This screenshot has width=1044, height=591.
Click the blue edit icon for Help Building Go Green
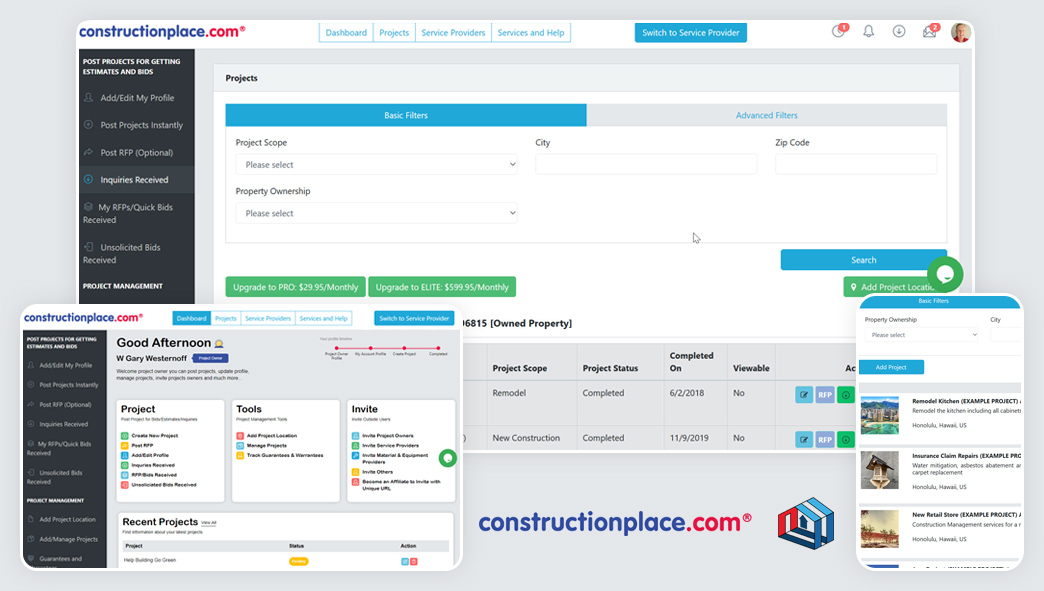click(x=404, y=562)
